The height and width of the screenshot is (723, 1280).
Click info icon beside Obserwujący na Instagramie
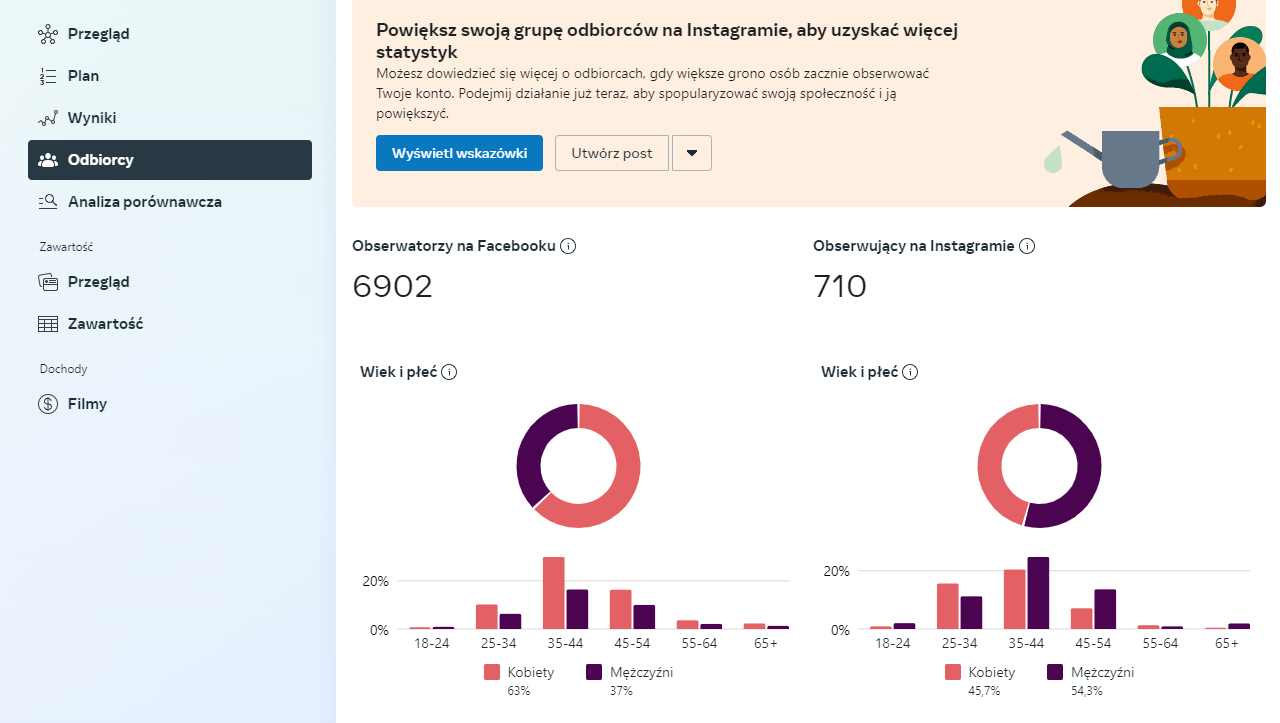pos(1027,246)
